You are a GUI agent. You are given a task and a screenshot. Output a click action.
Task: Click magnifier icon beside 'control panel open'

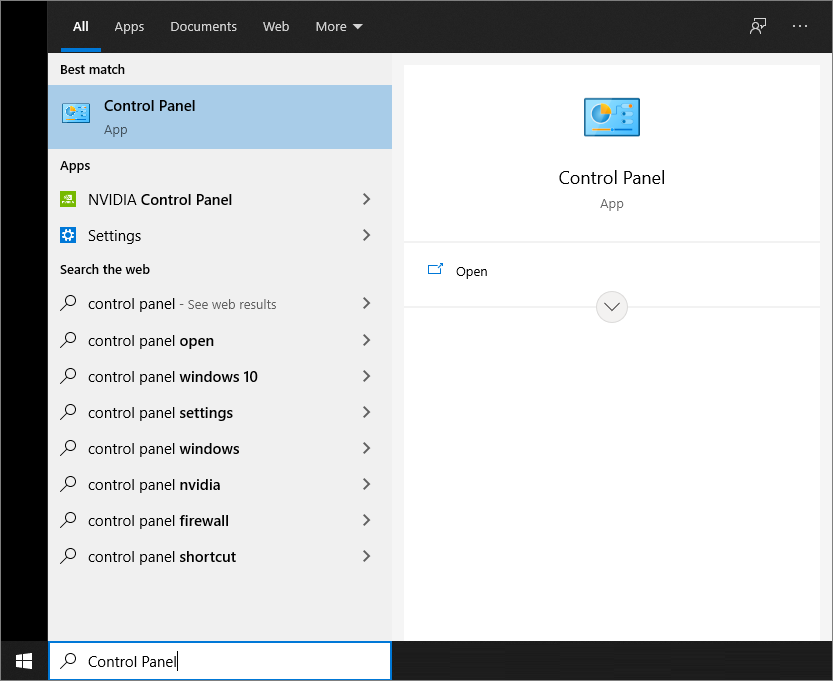[68, 340]
